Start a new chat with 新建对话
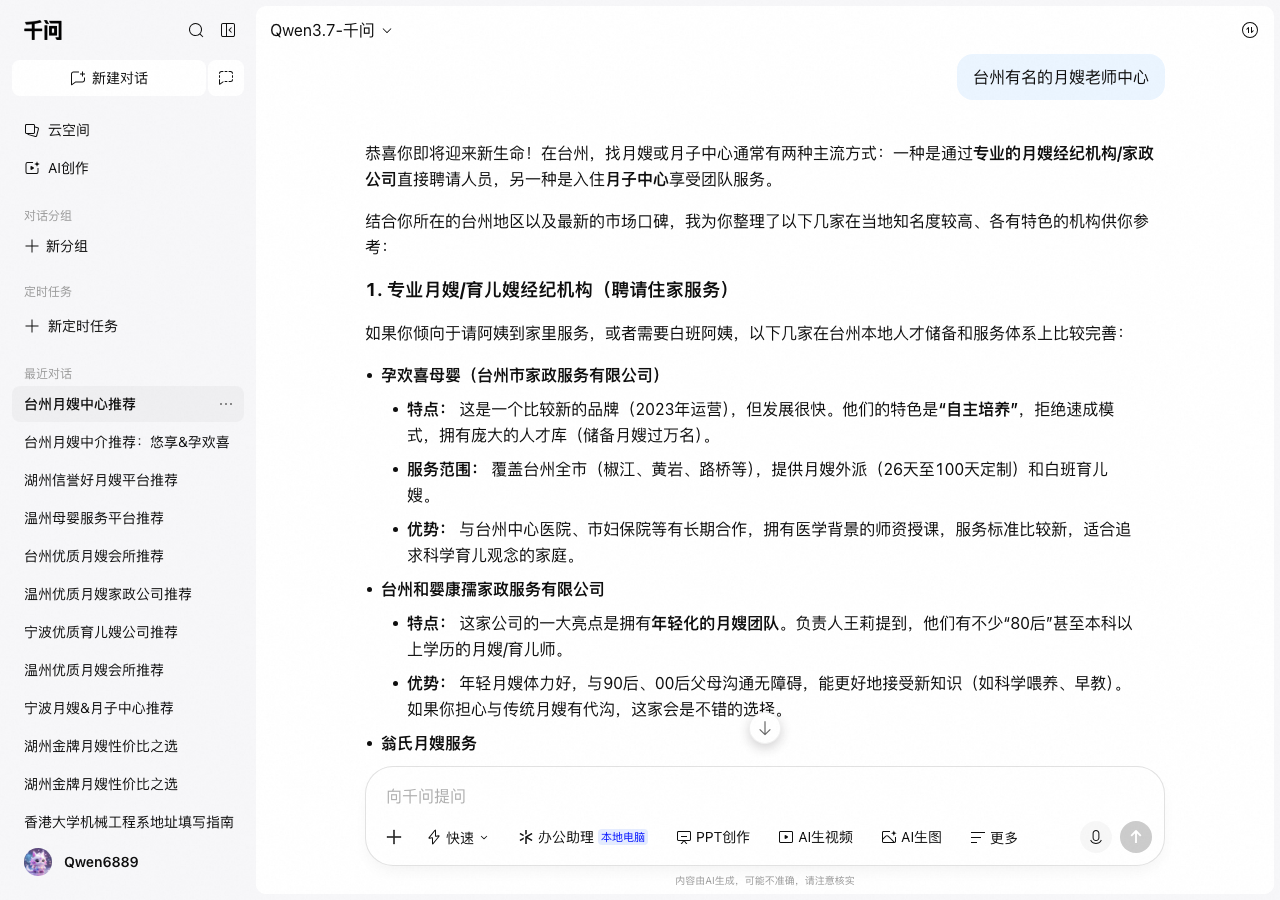Screen dimensions: 1280x900 tap(109, 78)
